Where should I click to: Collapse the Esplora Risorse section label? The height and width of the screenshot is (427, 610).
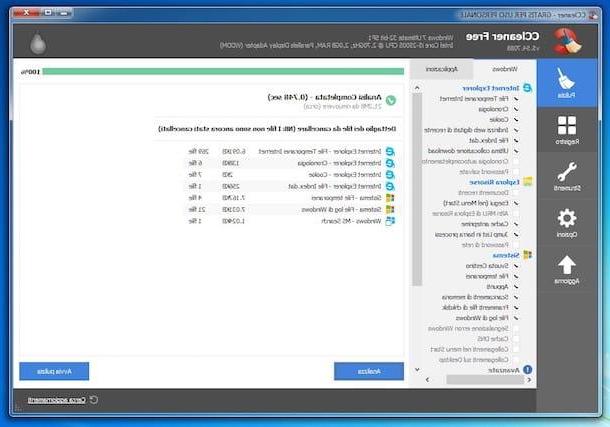click(x=494, y=182)
